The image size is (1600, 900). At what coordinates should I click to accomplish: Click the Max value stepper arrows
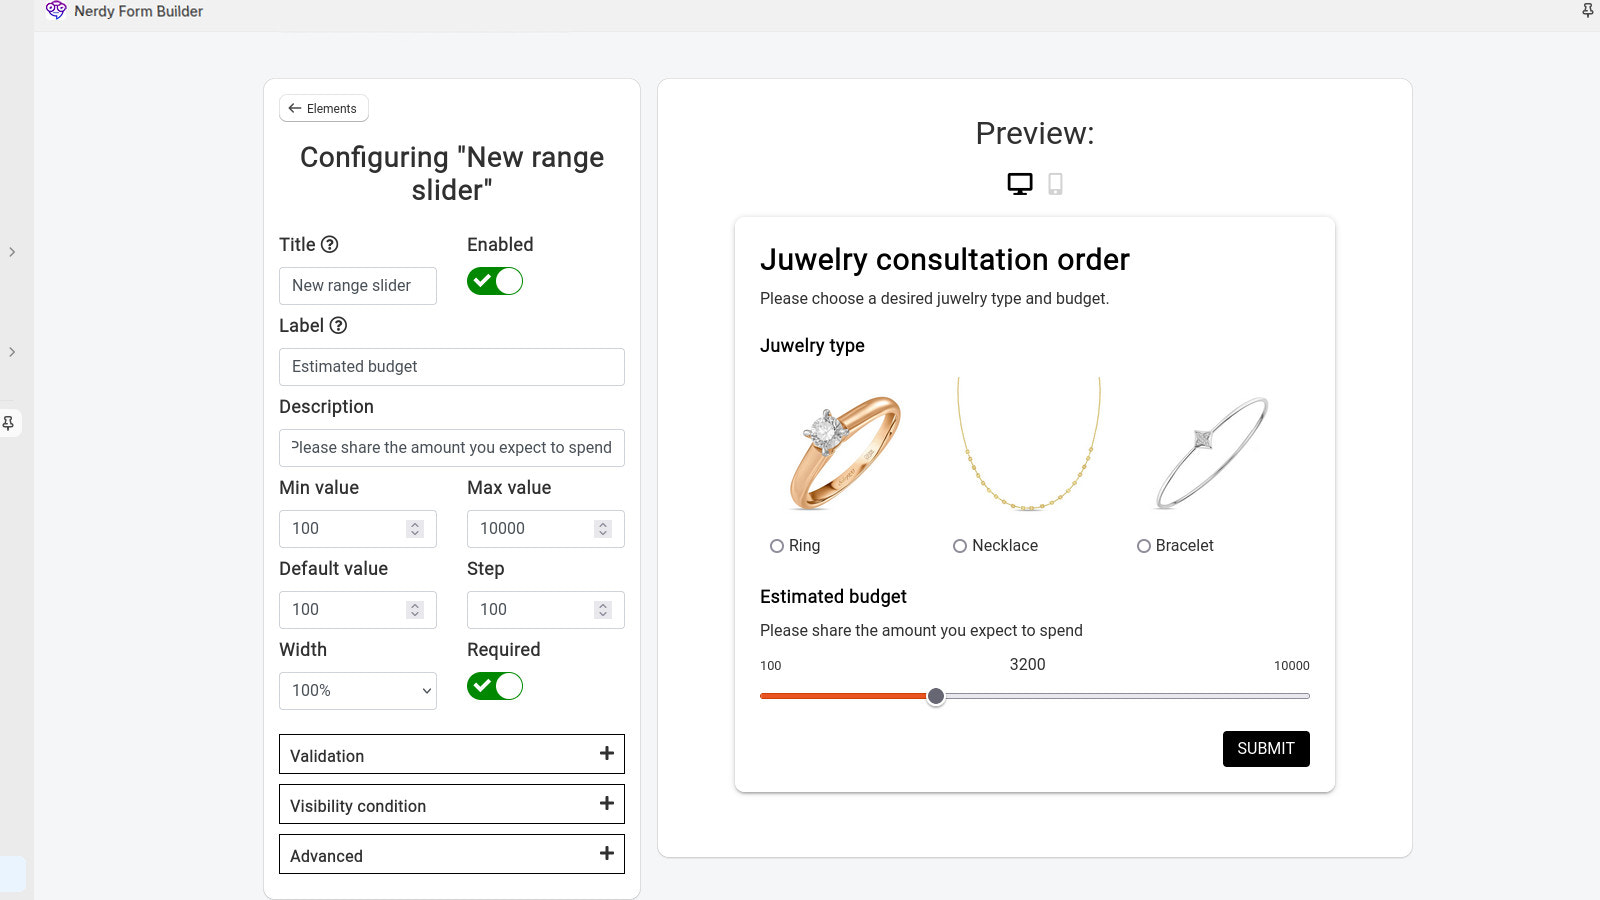click(603, 529)
